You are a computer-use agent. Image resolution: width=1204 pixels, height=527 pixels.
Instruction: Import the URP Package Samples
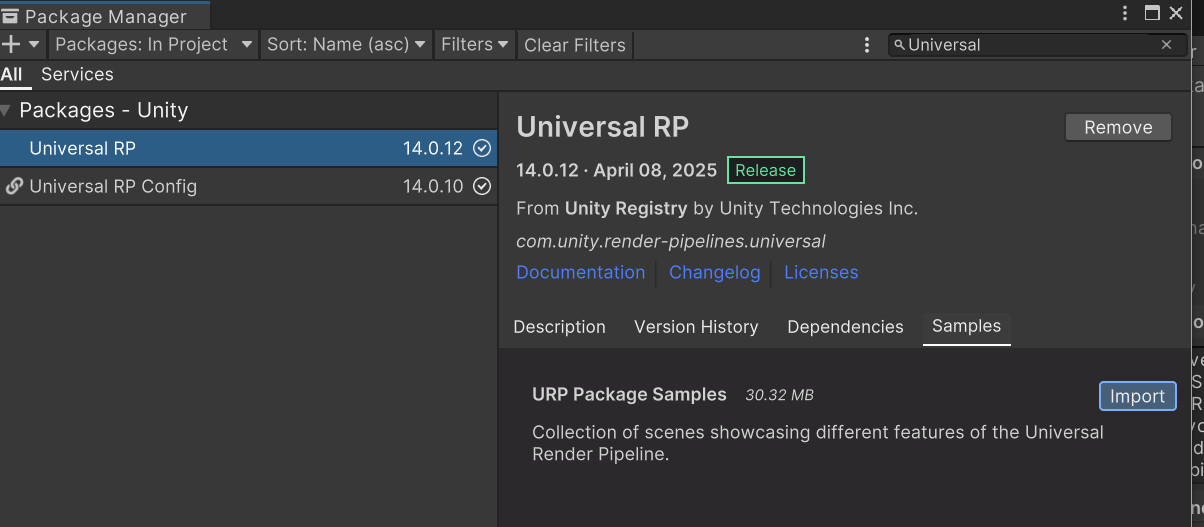(x=1137, y=396)
